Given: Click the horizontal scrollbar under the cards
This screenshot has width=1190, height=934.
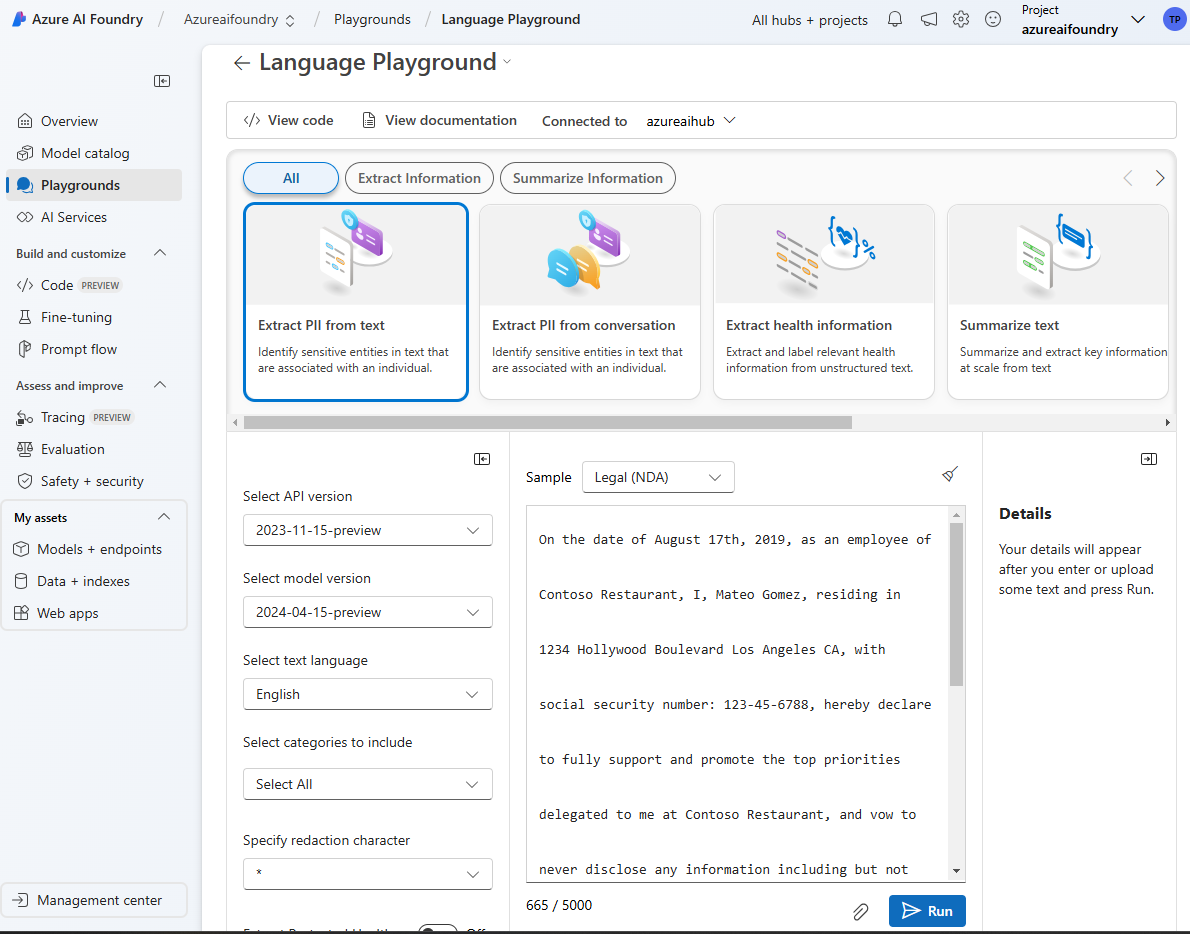Looking at the screenshot, I should 547,423.
